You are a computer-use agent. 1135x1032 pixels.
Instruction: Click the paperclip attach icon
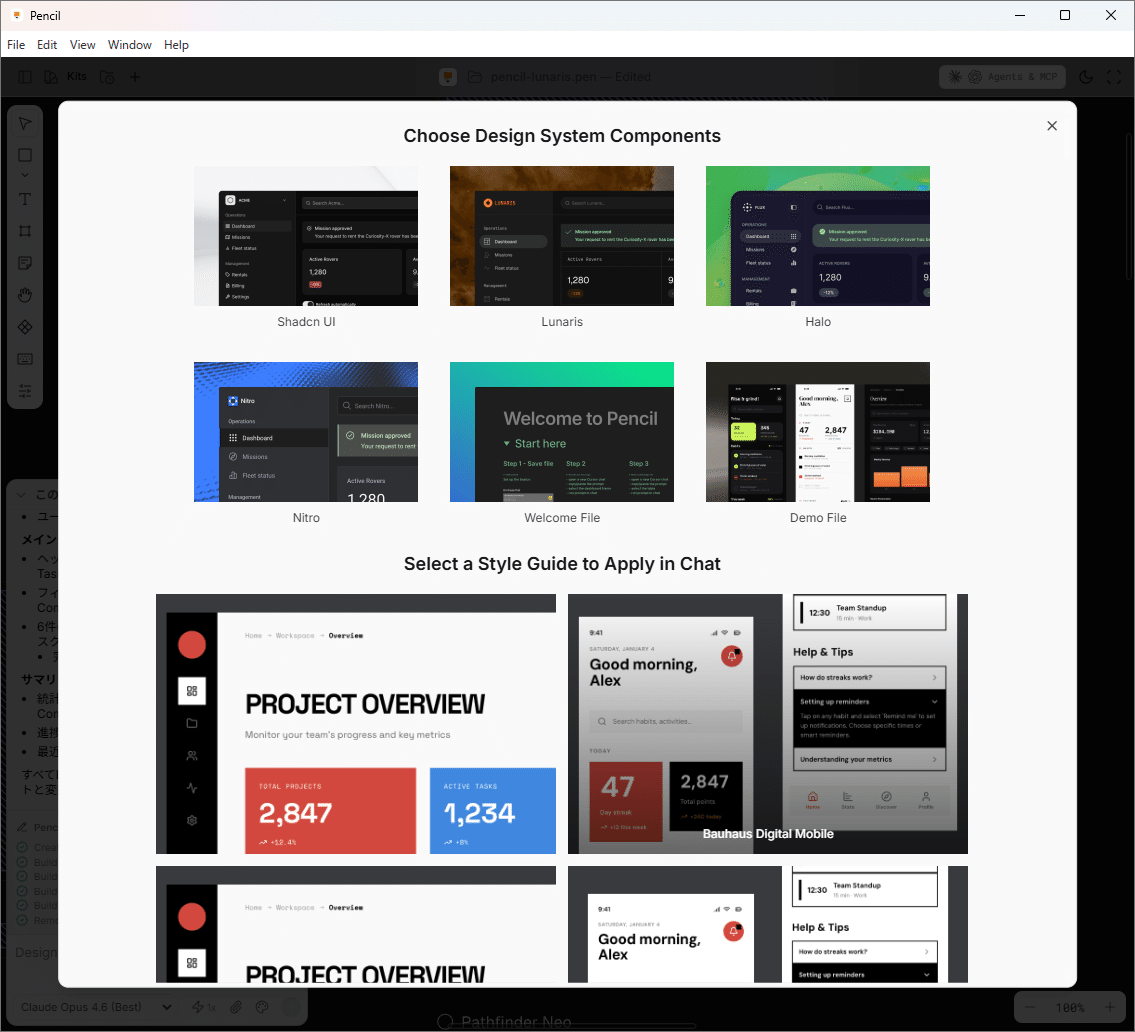click(x=236, y=1007)
